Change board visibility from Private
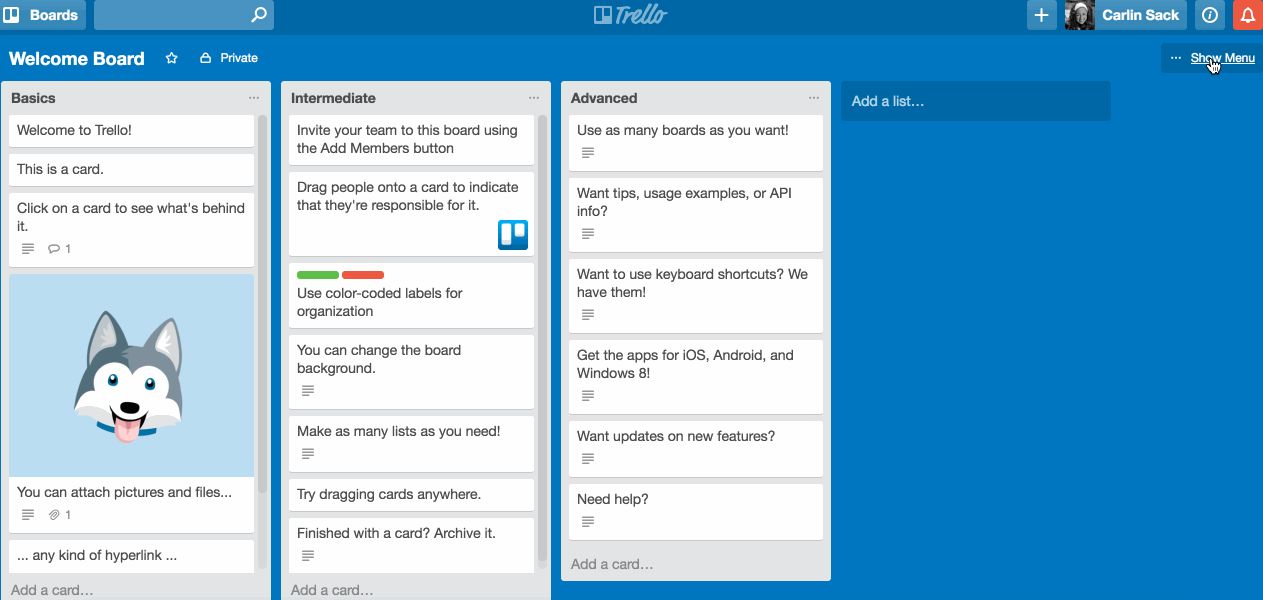Viewport: 1263px width, 600px height. tap(229, 58)
